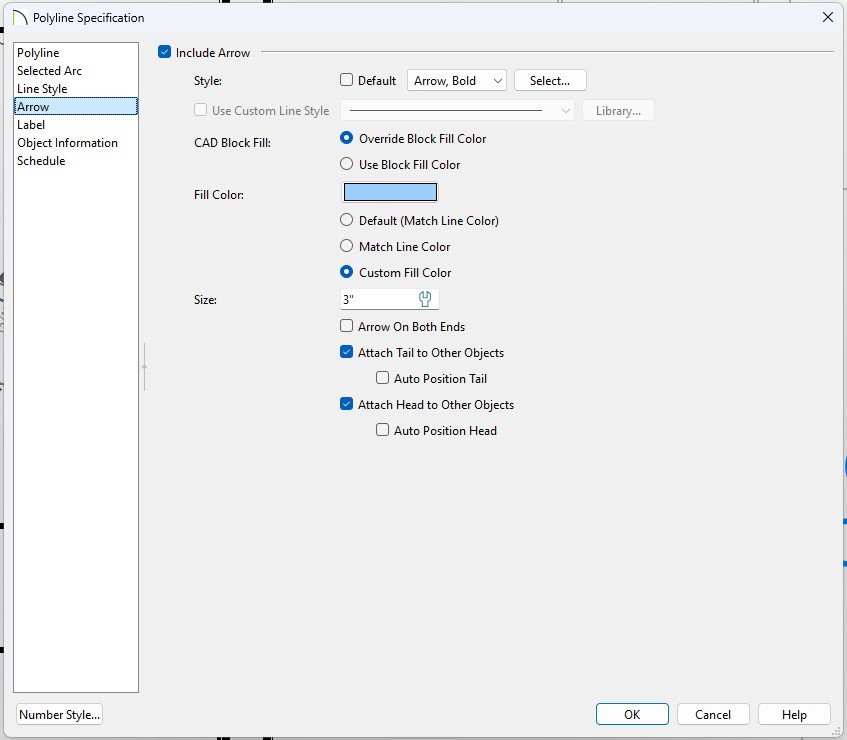Screen dimensions: 847x740
Task: Choose Match Line Color radio option
Action: coord(347,247)
